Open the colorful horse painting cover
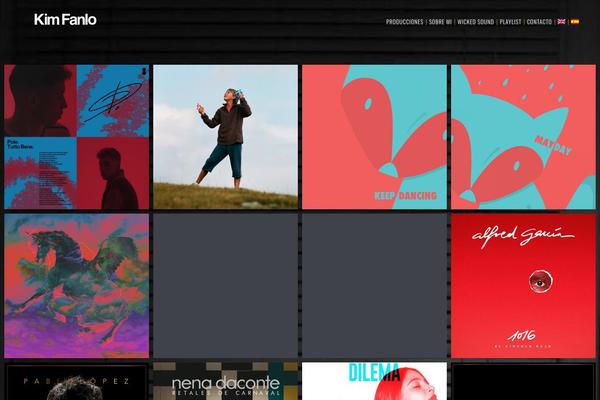This screenshot has height=400, width=600. tap(77, 286)
